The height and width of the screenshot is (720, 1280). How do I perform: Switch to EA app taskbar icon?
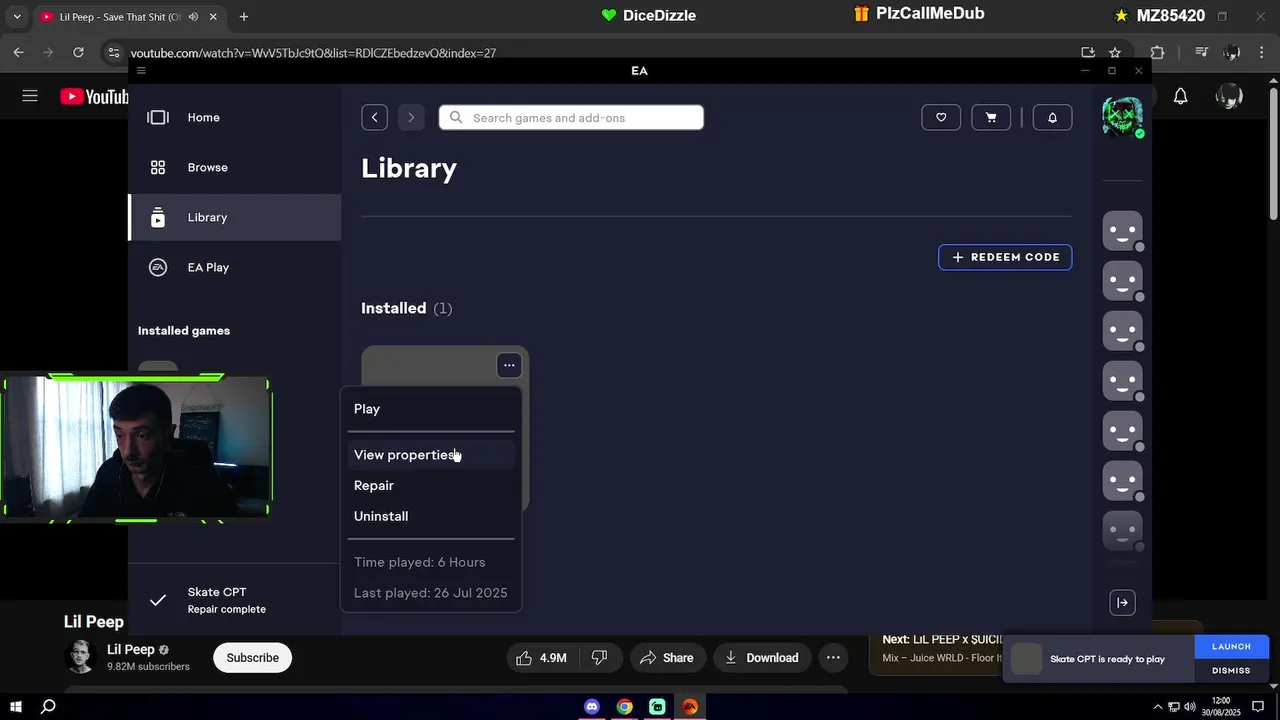690,707
